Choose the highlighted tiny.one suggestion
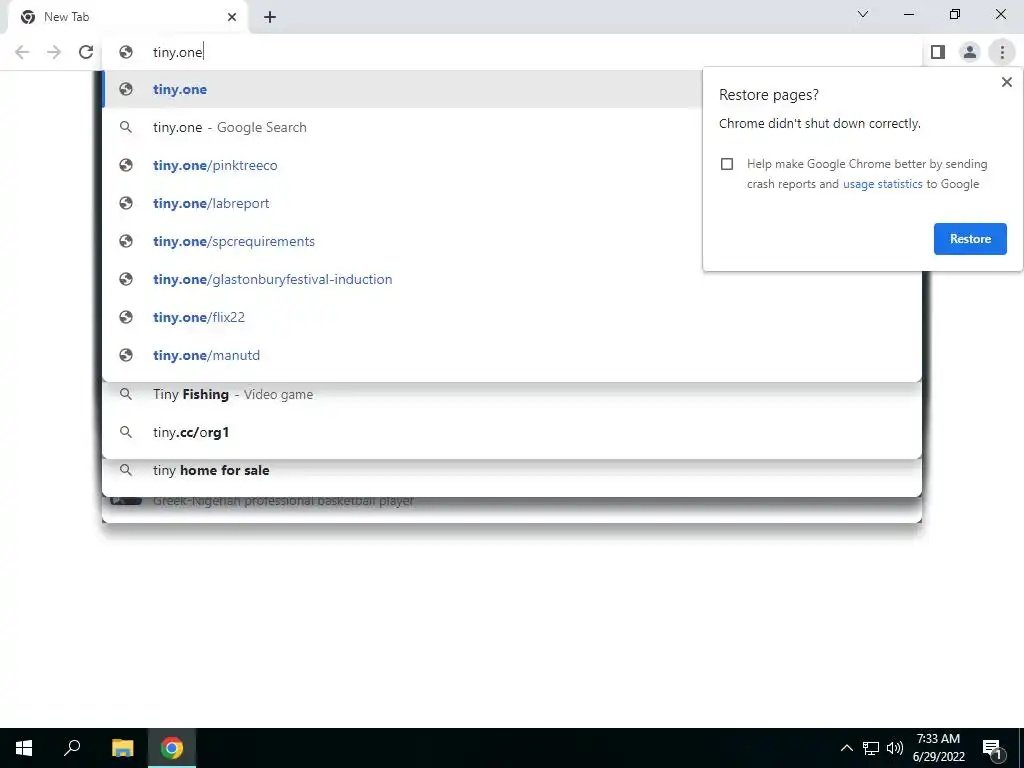1024x768 pixels. pos(402,89)
